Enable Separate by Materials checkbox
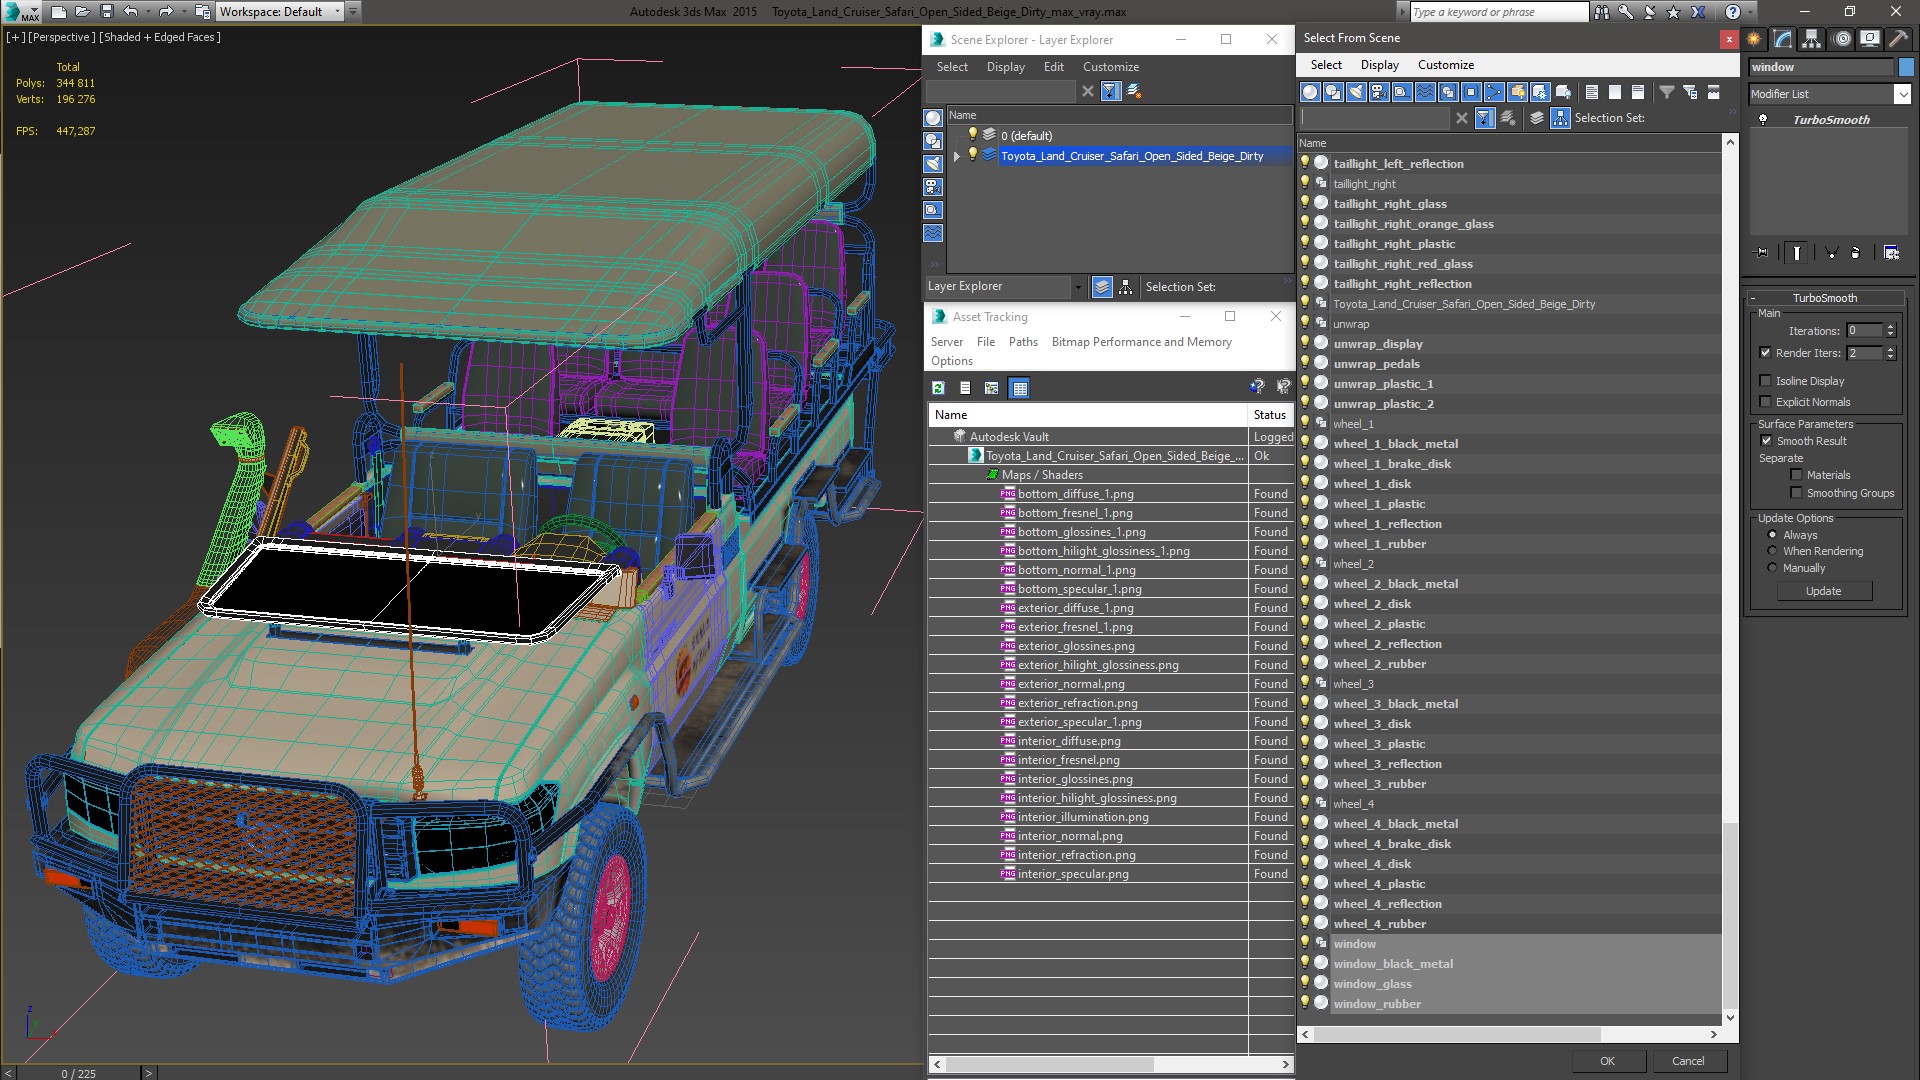1920x1080 pixels. pyautogui.click(x=1796, y=475)
